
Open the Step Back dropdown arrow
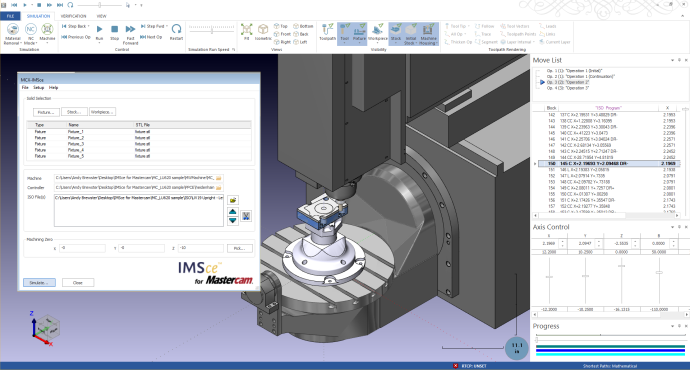(89, 26)
